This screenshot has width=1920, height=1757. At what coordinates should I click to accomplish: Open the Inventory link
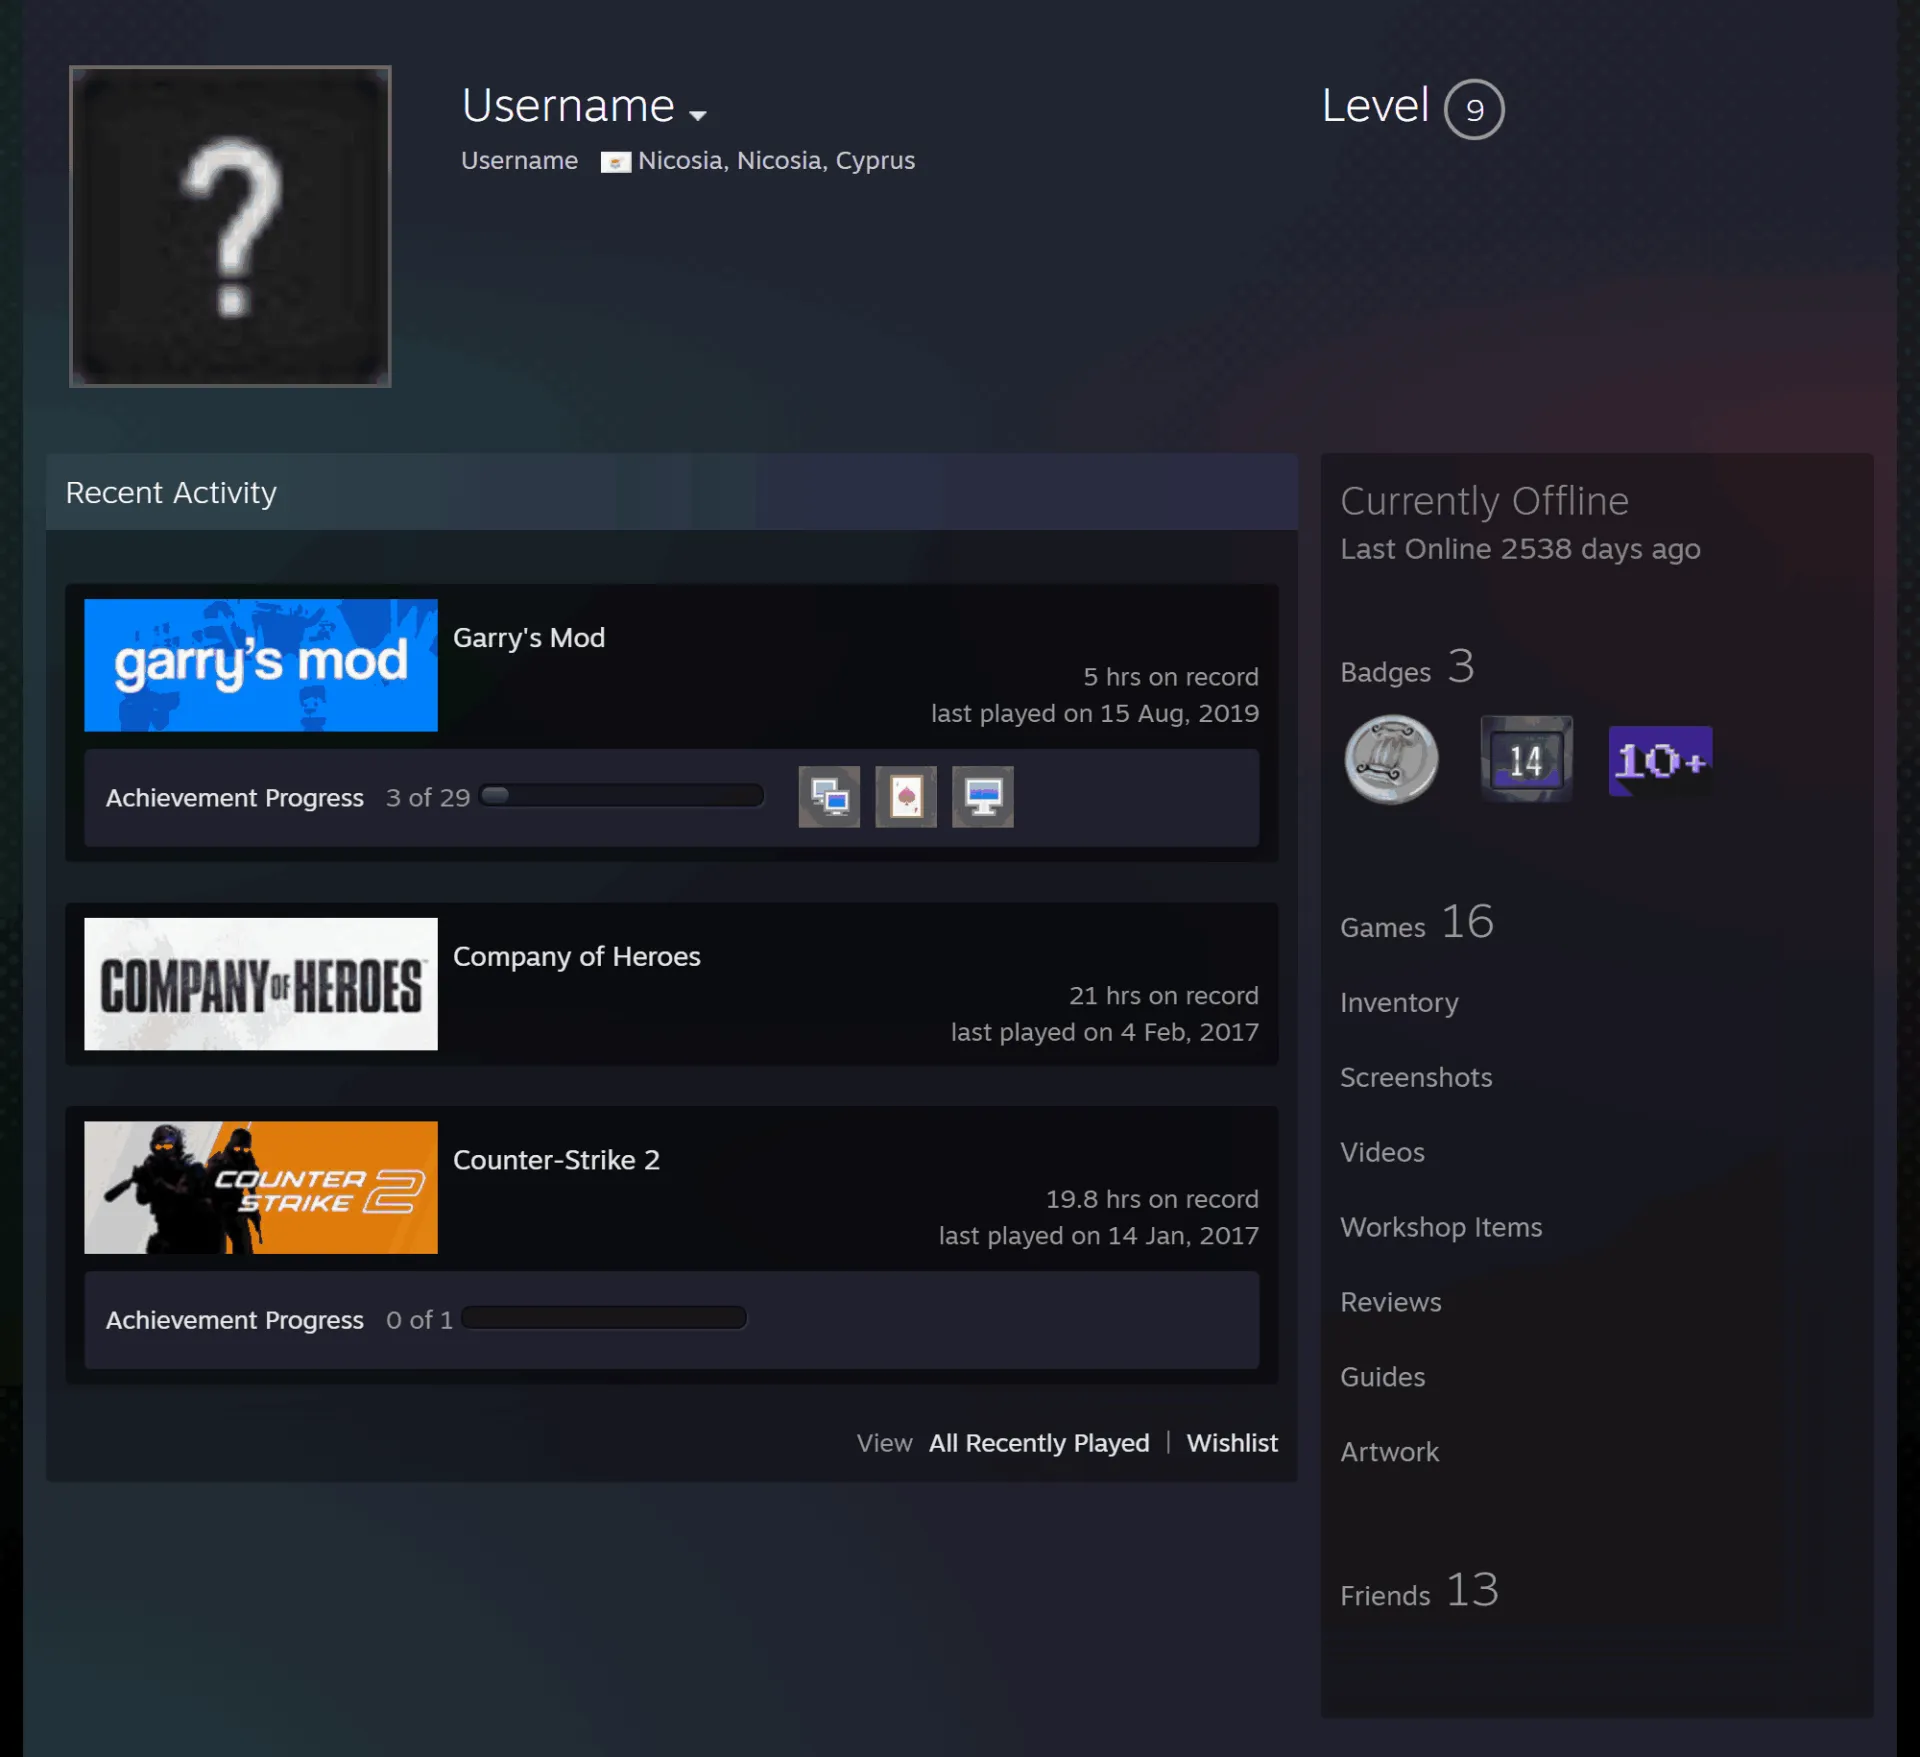tap(1399, 1003)
